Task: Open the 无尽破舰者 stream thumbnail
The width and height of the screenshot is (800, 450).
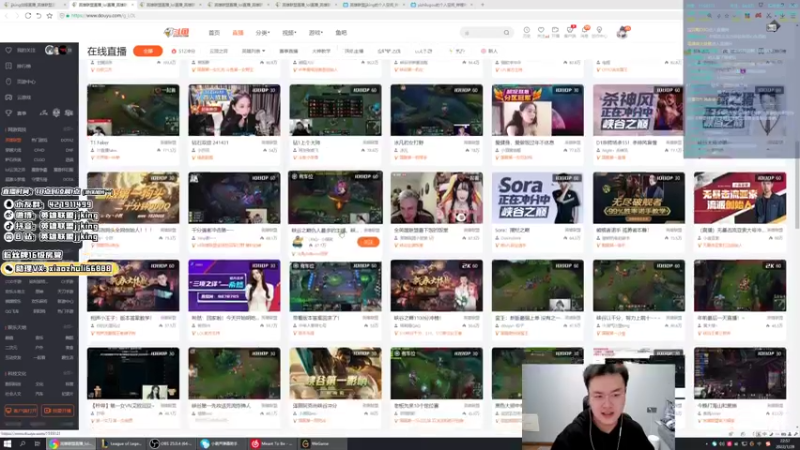Action: pyautogui.click(x=639, y=198)
